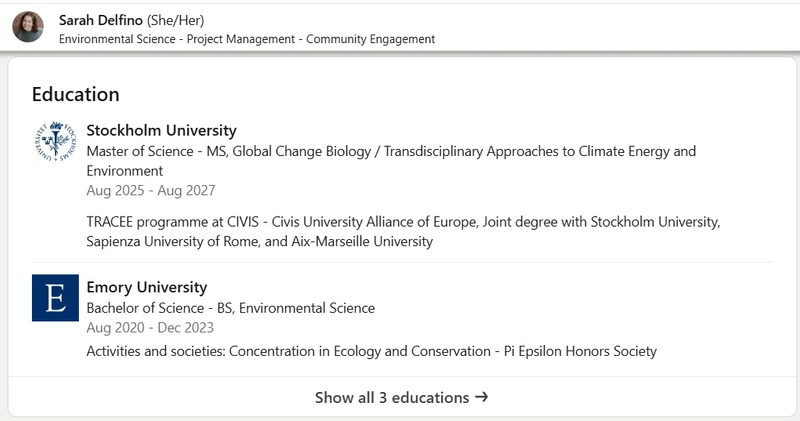Screen dimensions: 800x421
Task: Click the (She/Her) pronoun label
Action: [176, 20]
